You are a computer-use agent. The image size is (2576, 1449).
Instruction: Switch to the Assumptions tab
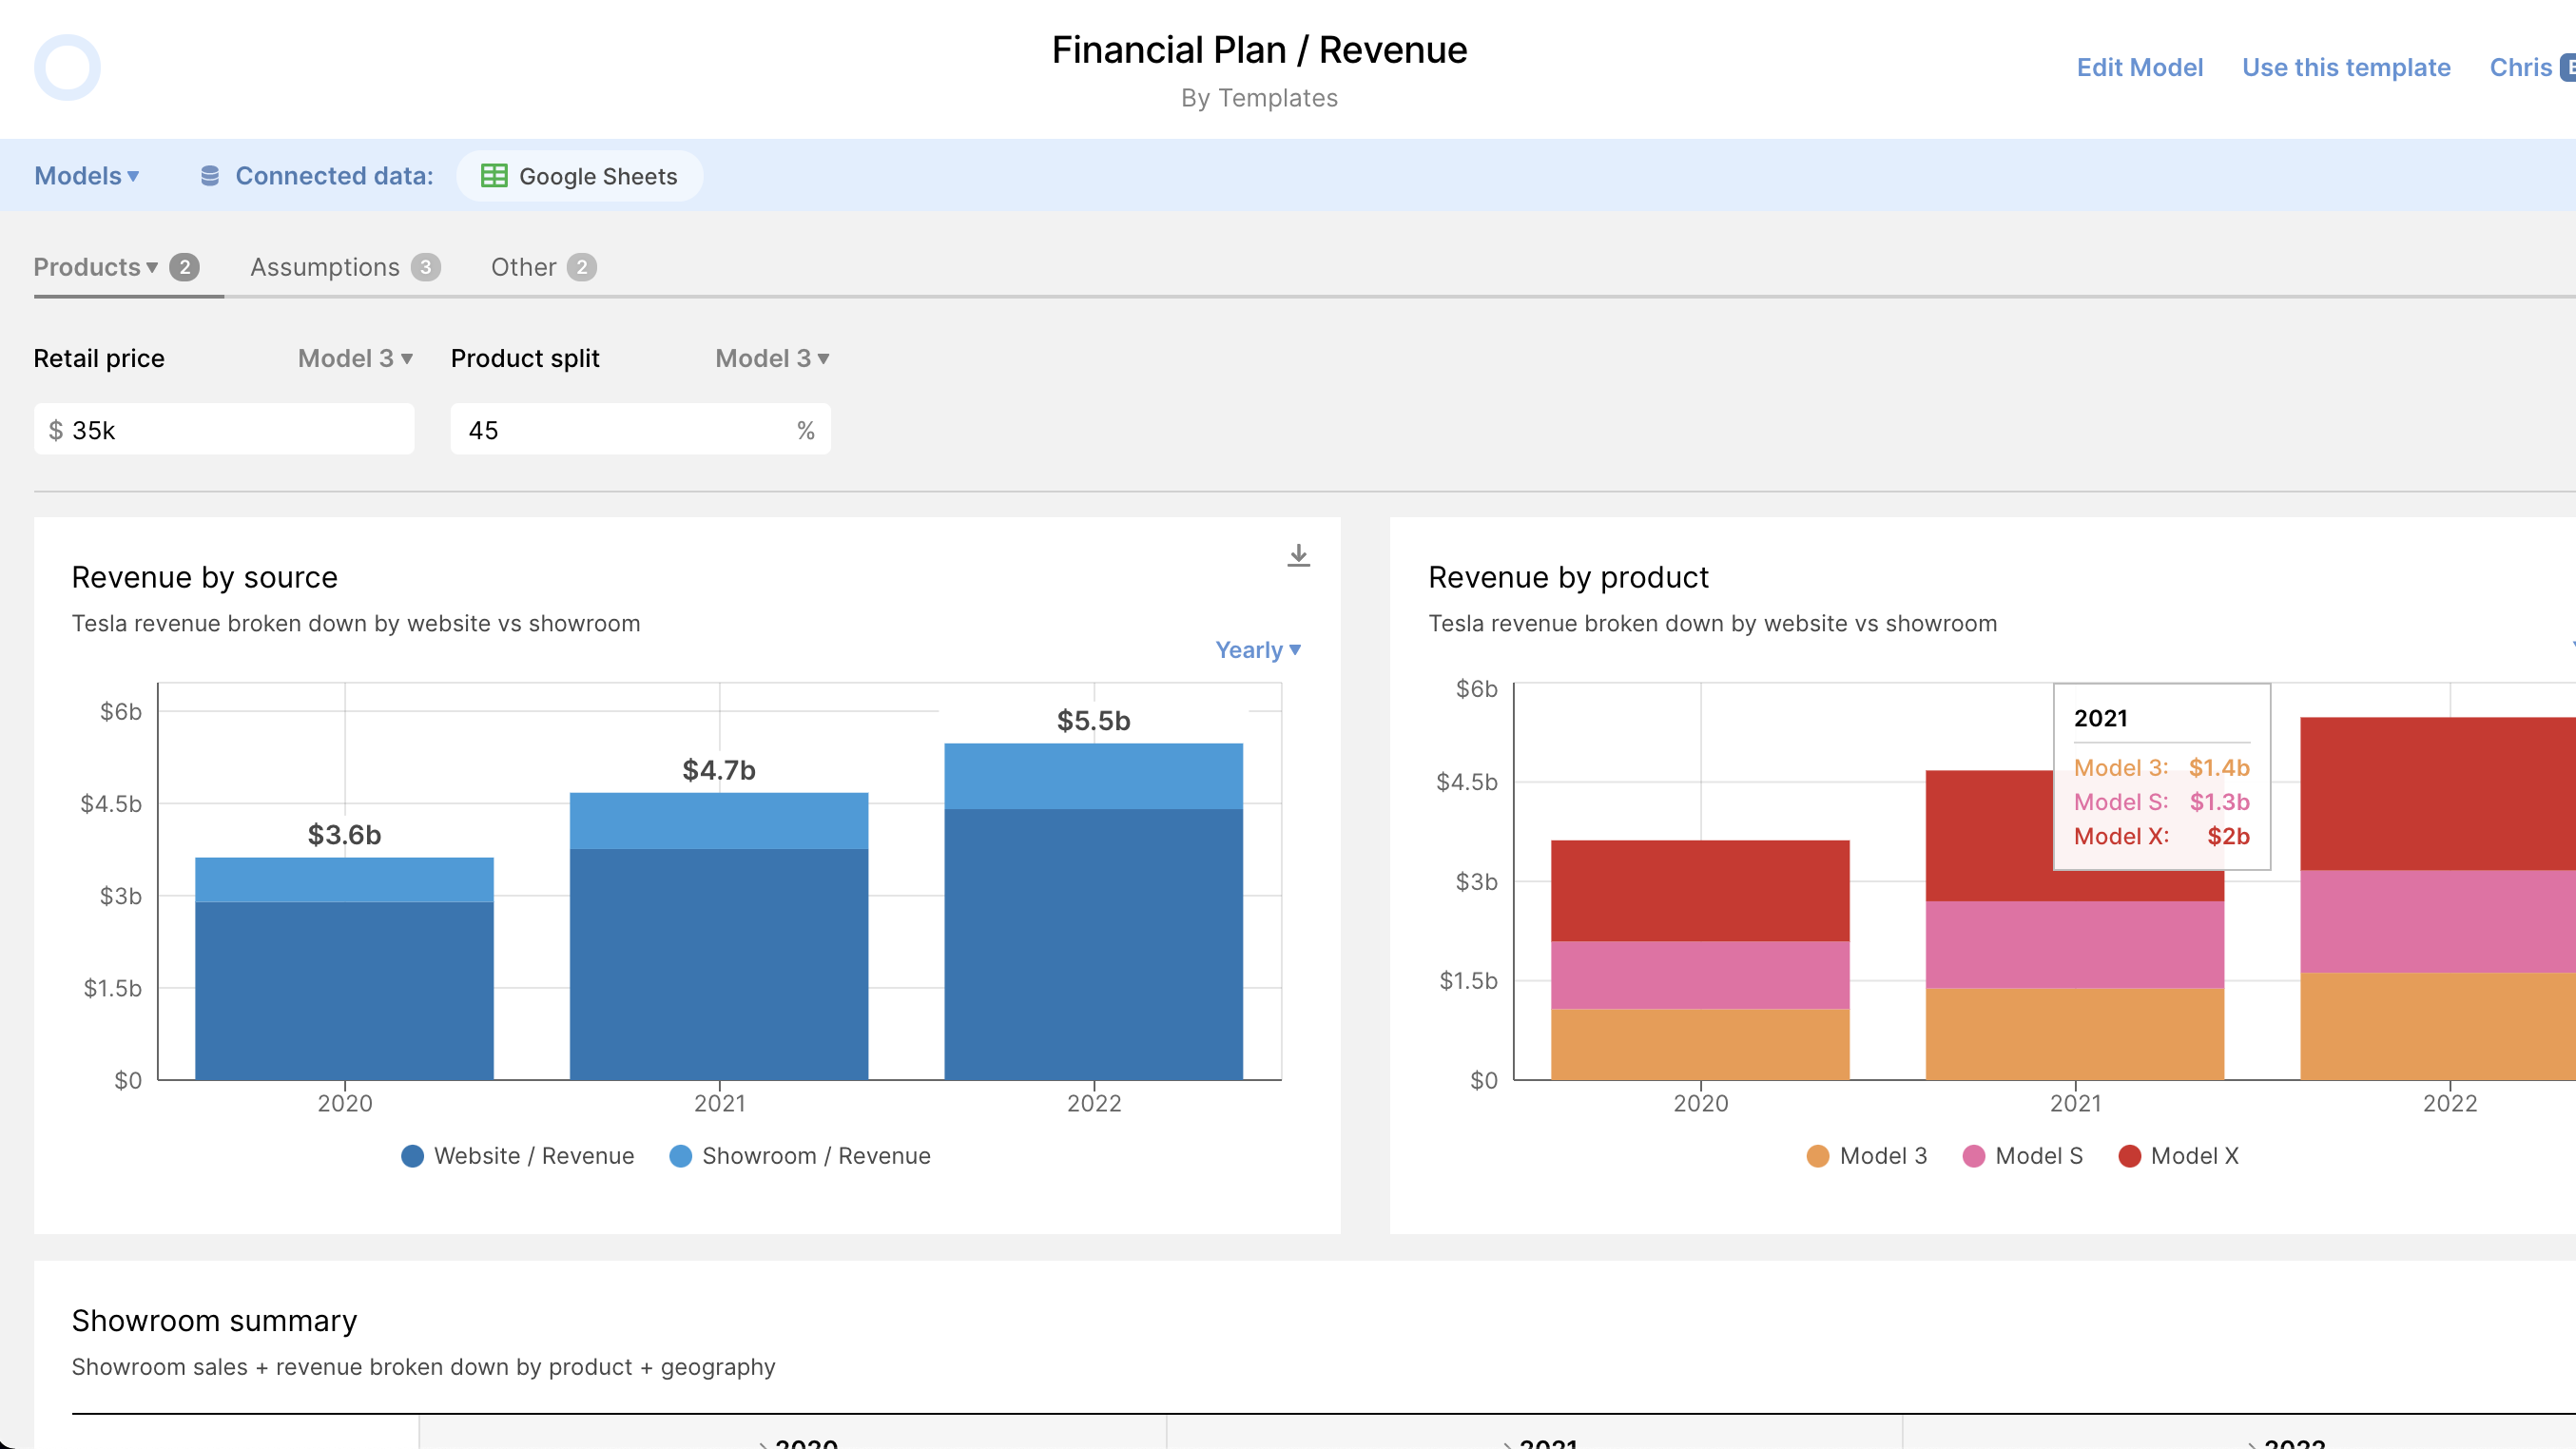tap(324, 267)
